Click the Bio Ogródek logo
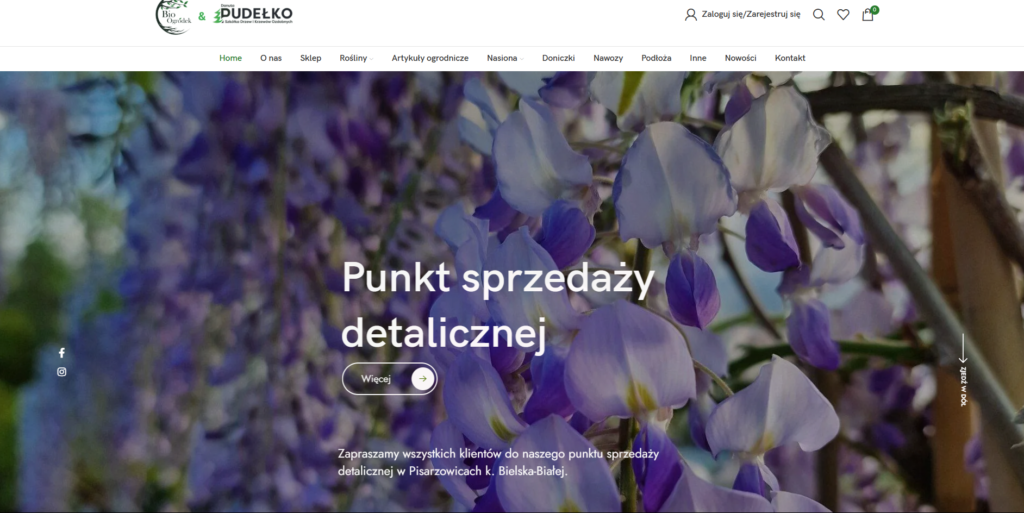The height and width of the screenshot is (513, 1024). click(173, 16)
